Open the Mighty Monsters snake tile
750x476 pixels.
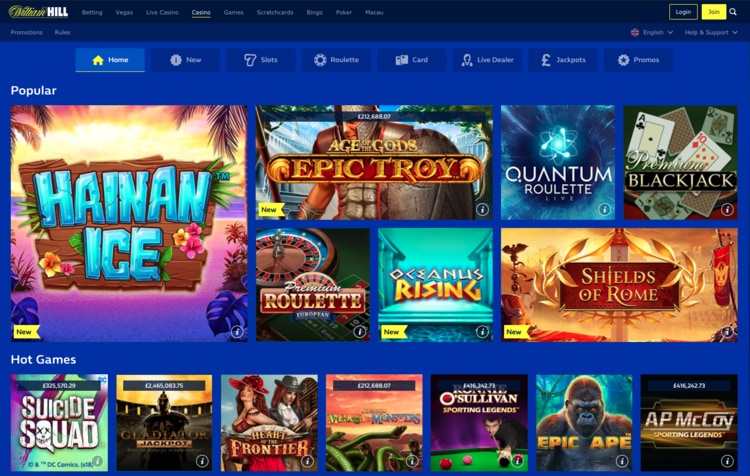pos(374,423)
